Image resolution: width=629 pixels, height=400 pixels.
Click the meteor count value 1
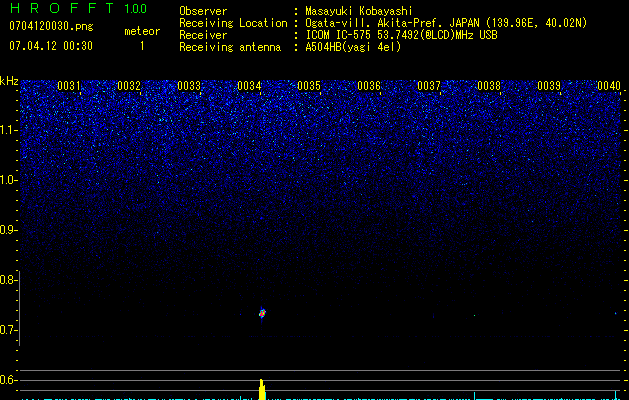(142, 46)
